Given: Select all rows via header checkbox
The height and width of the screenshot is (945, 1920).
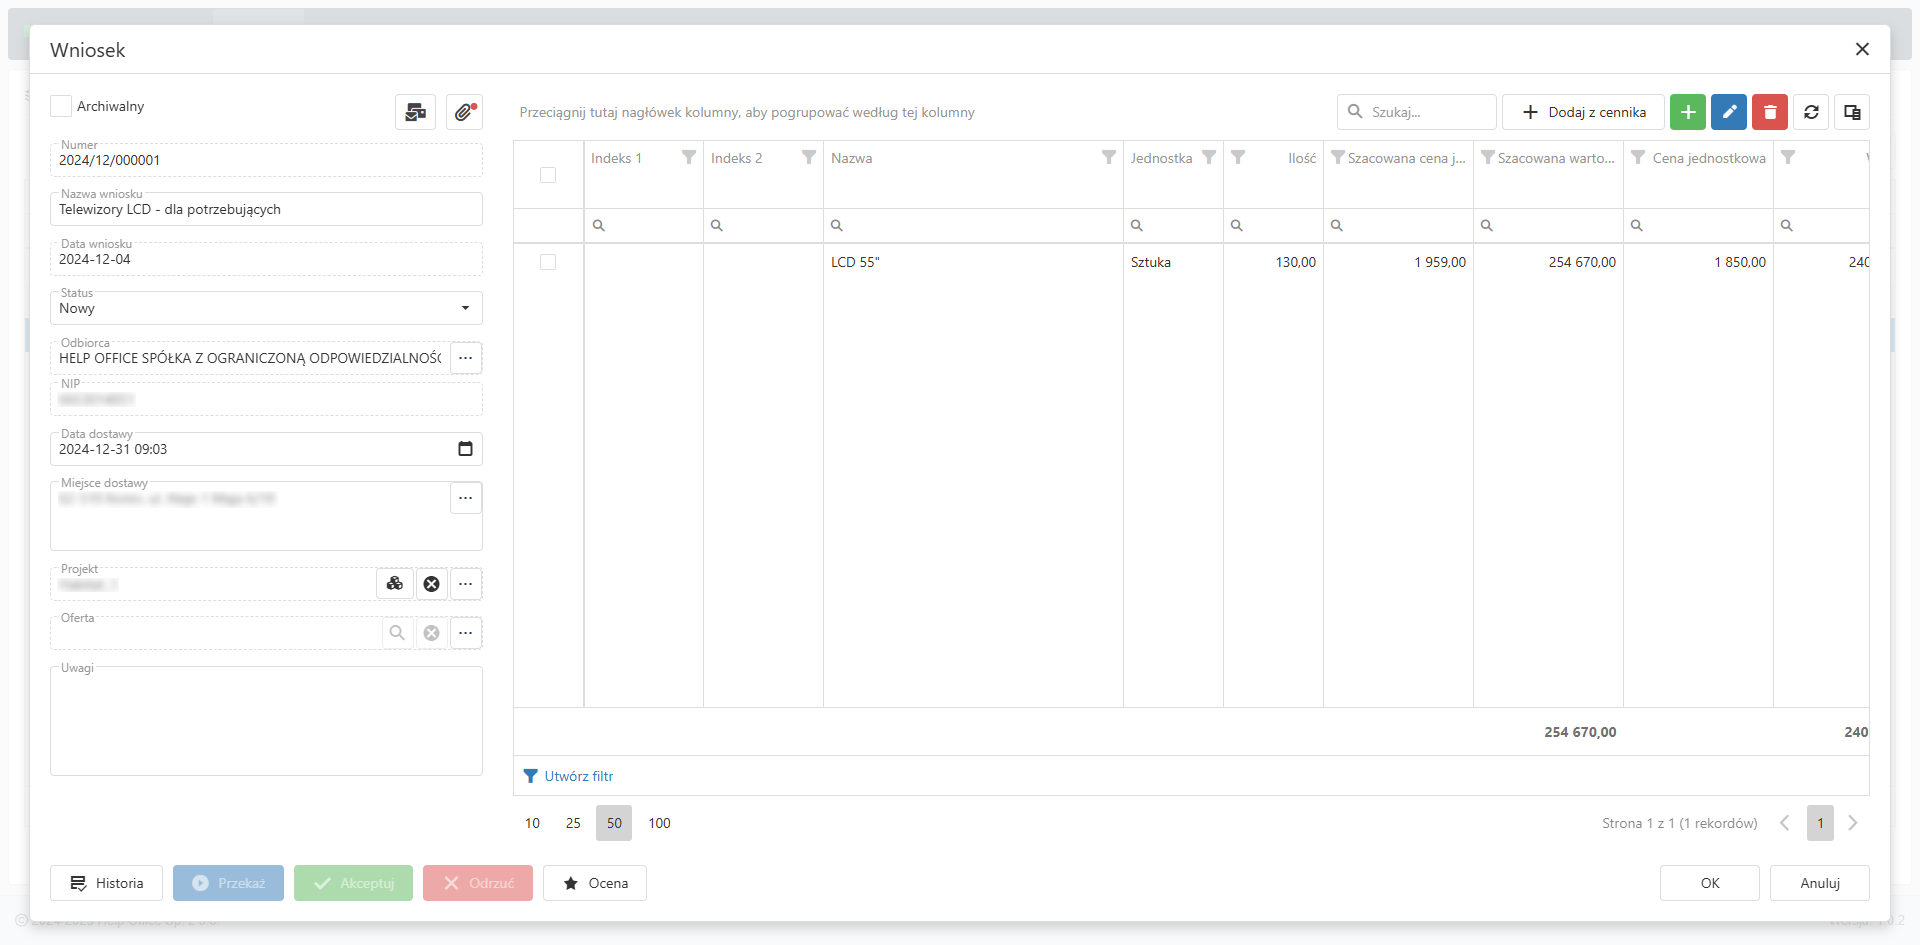Looking at the screenshot, I should point(548,175).
